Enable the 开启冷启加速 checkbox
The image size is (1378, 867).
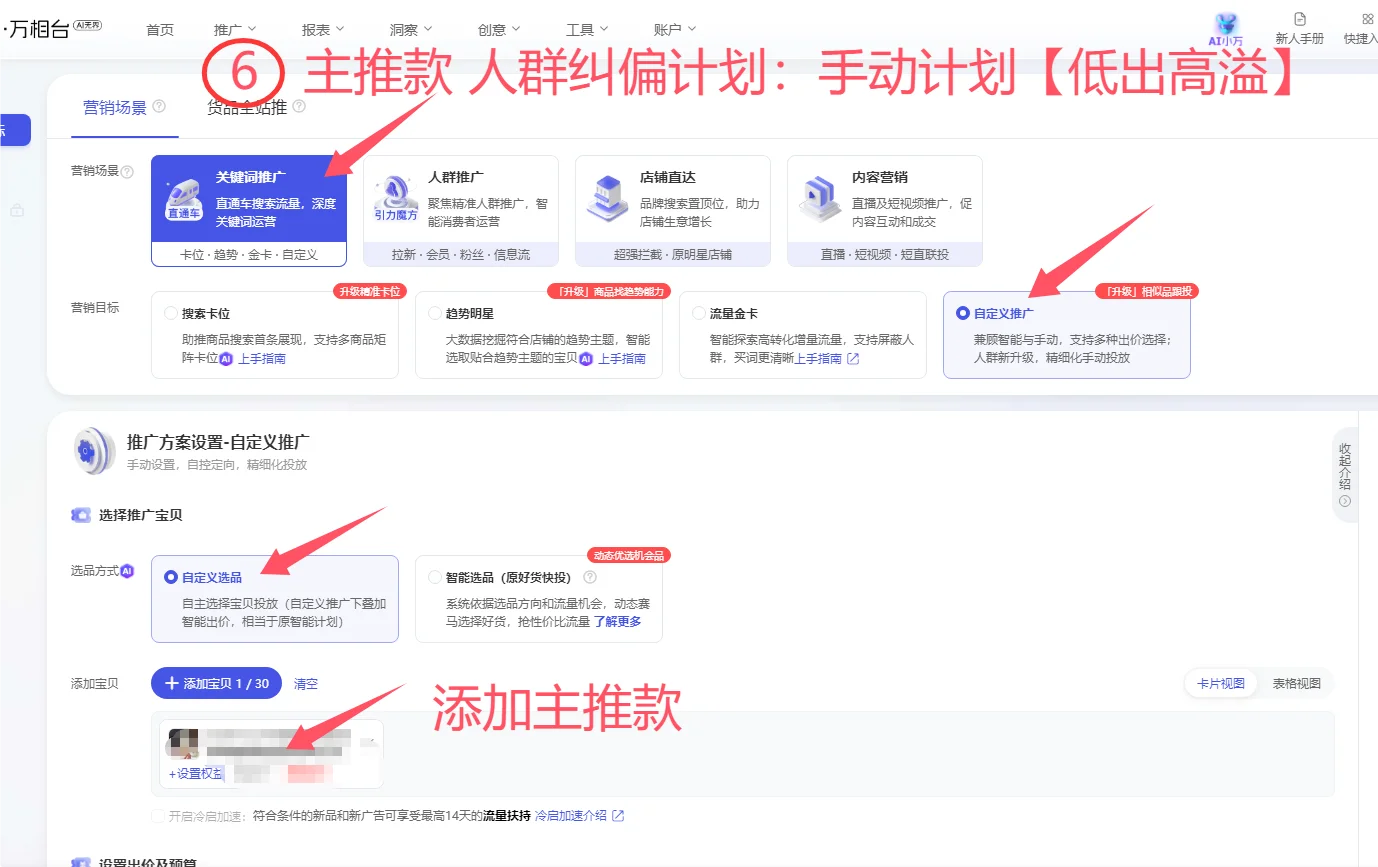click(x=155, y=815)
